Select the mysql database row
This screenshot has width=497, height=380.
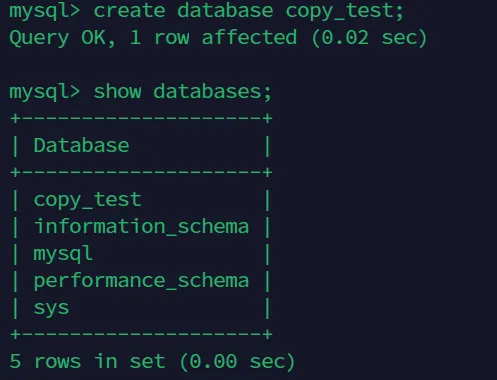141,254
